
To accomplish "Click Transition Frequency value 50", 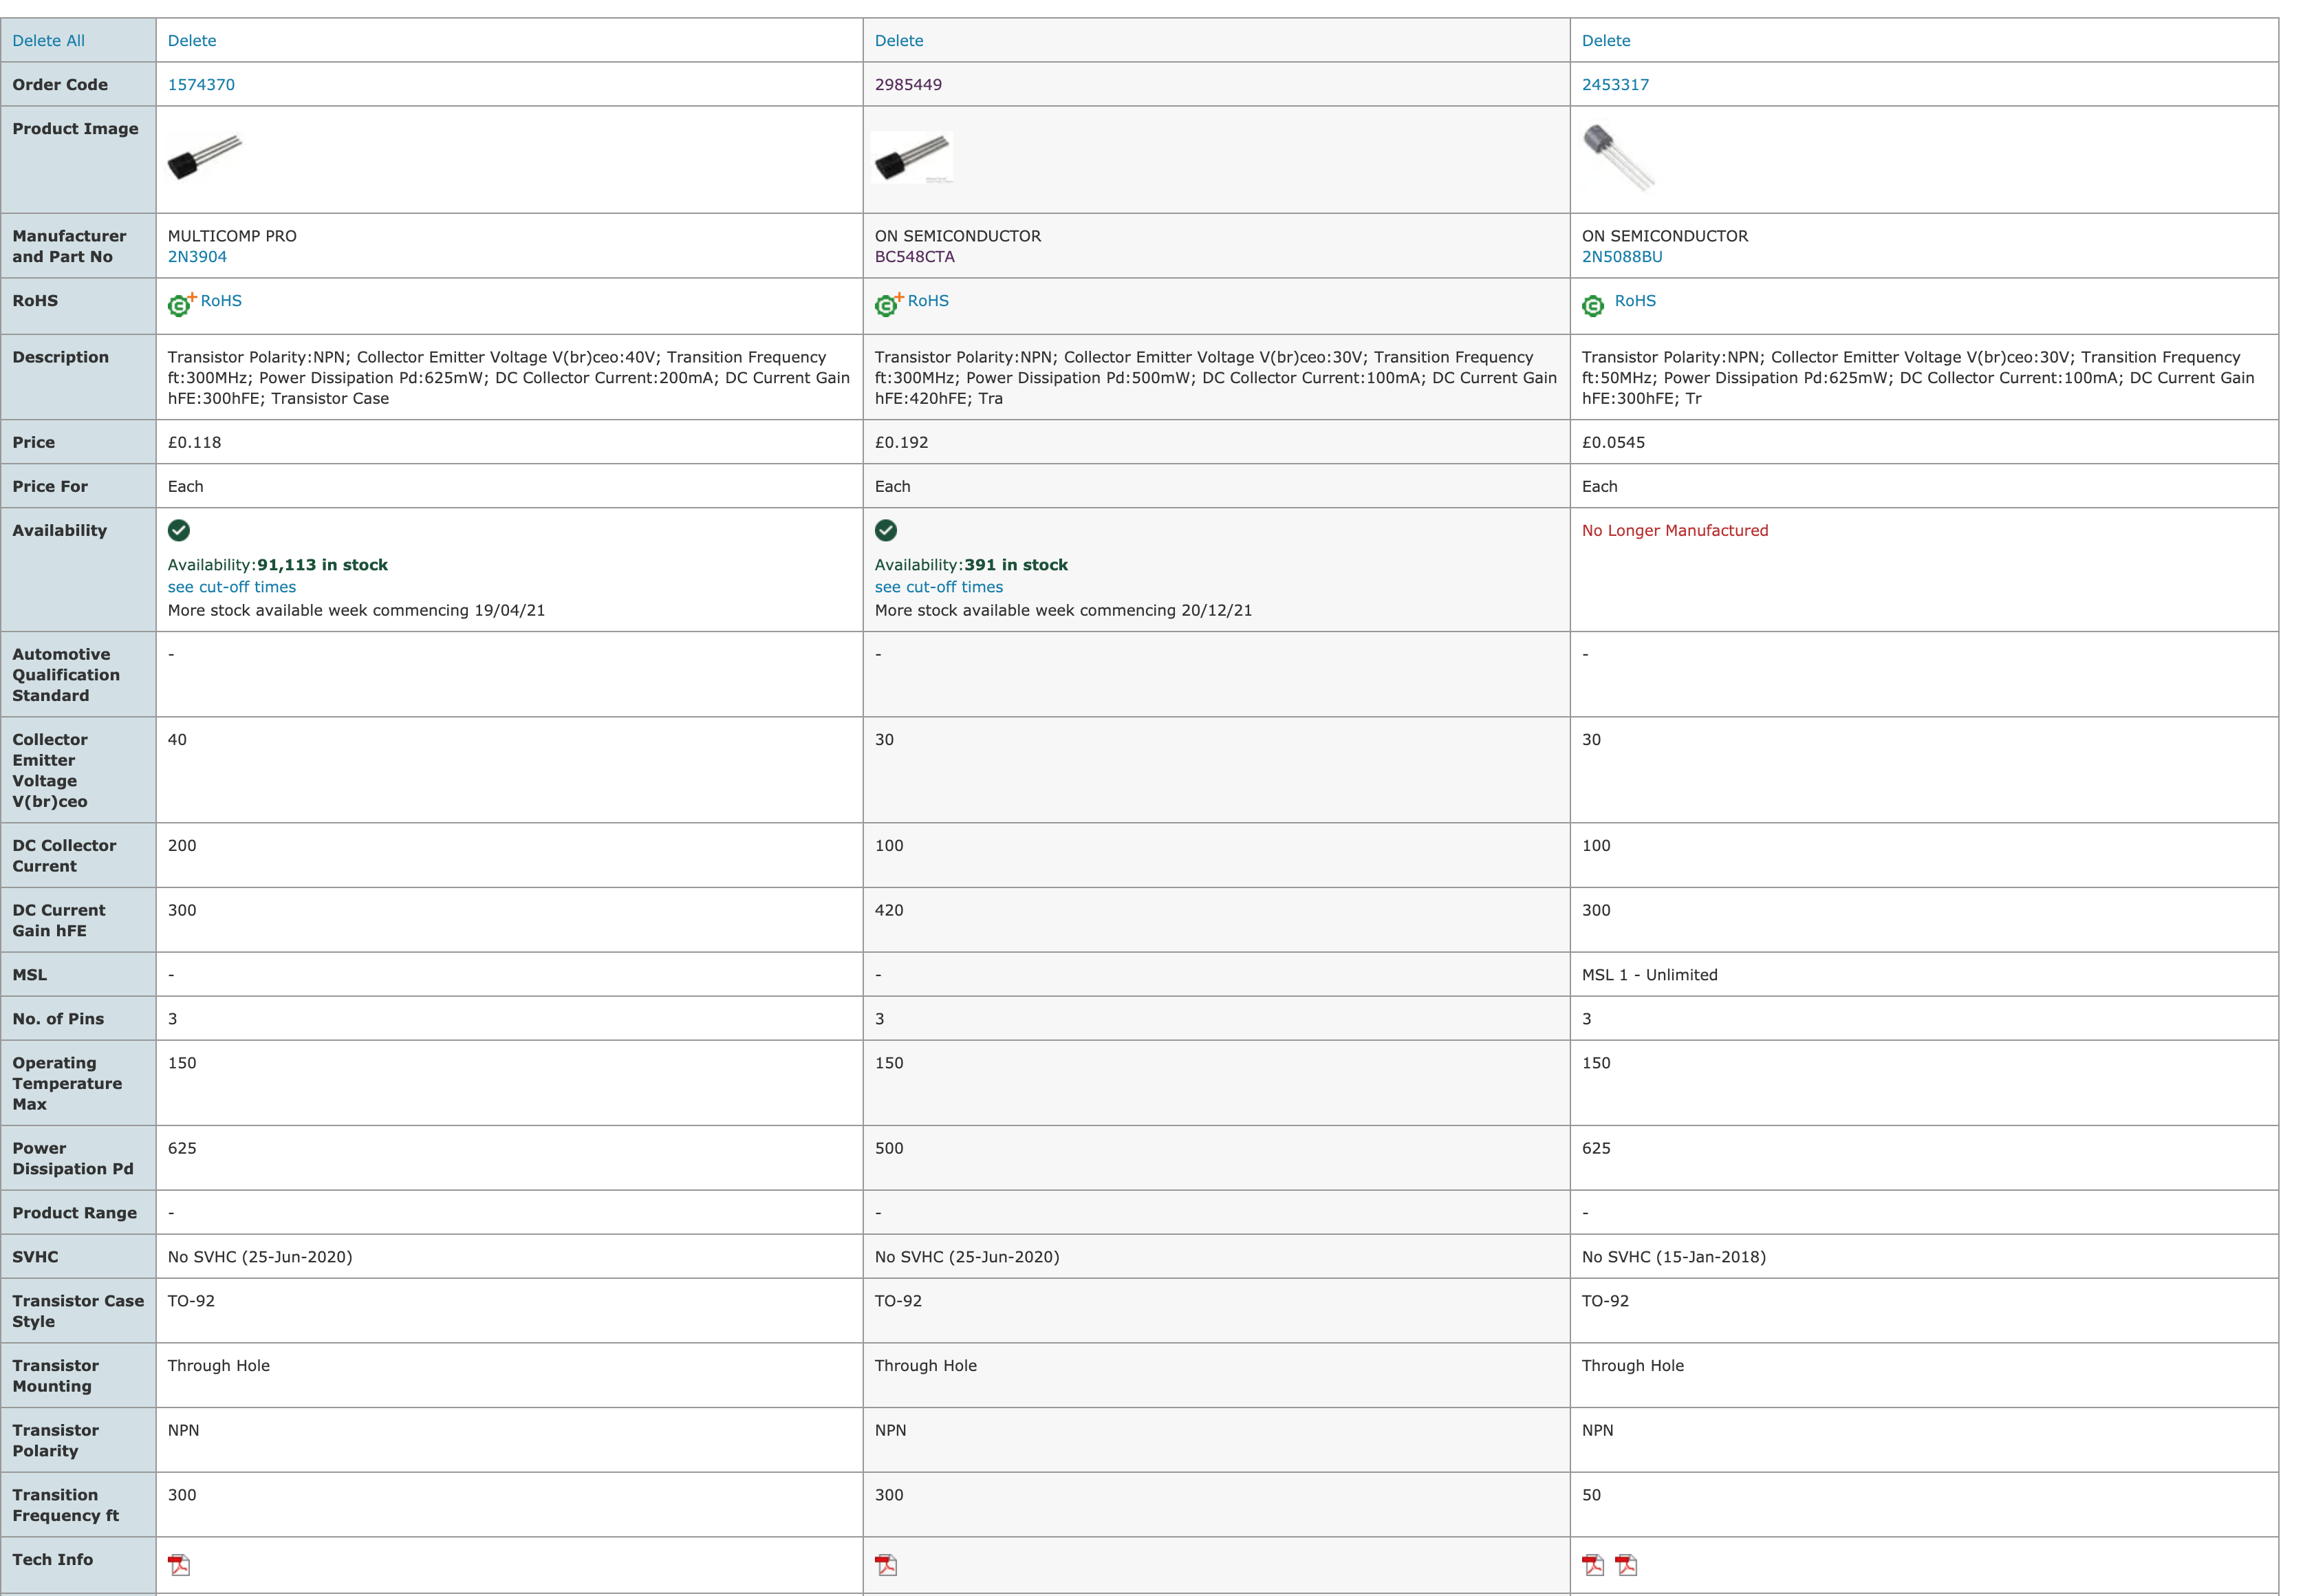I will (1591, 1495).
